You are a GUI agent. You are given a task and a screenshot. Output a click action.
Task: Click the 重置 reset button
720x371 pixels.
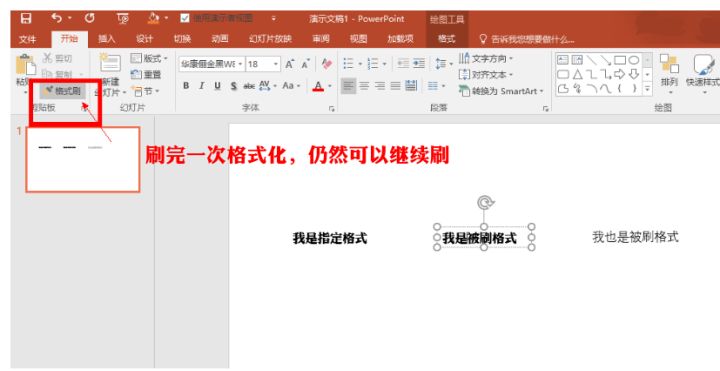point(146,74)
